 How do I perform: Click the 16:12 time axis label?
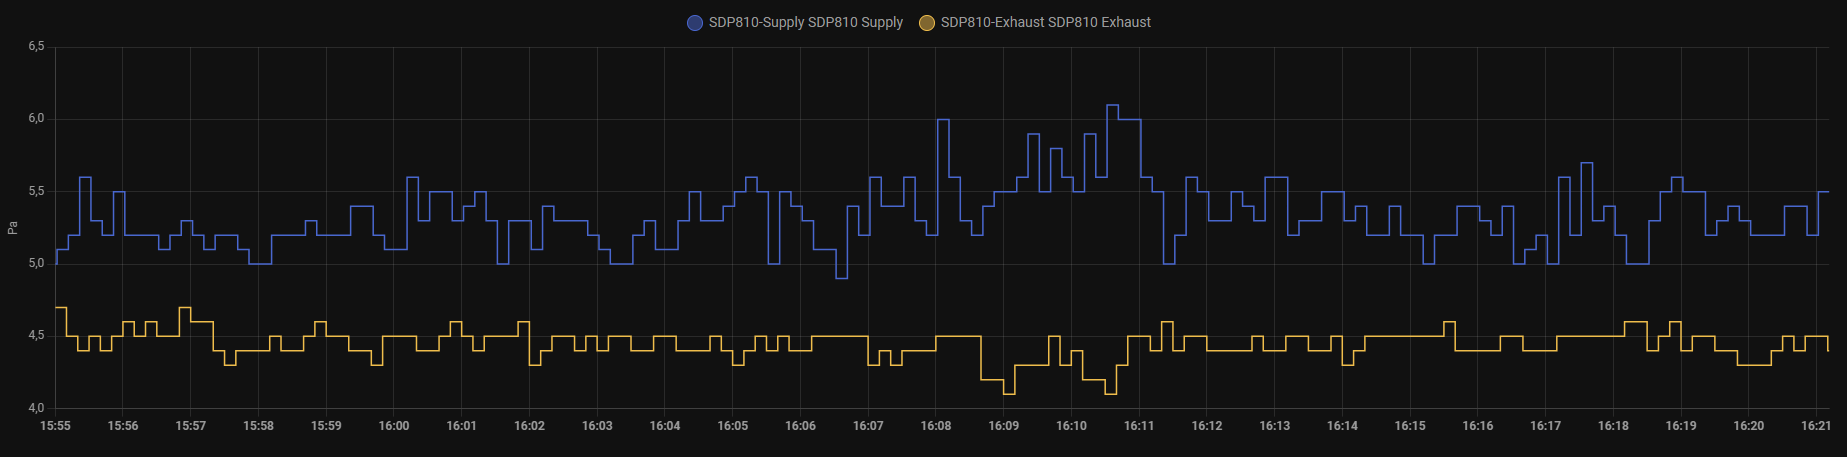tap(1207, 426)
